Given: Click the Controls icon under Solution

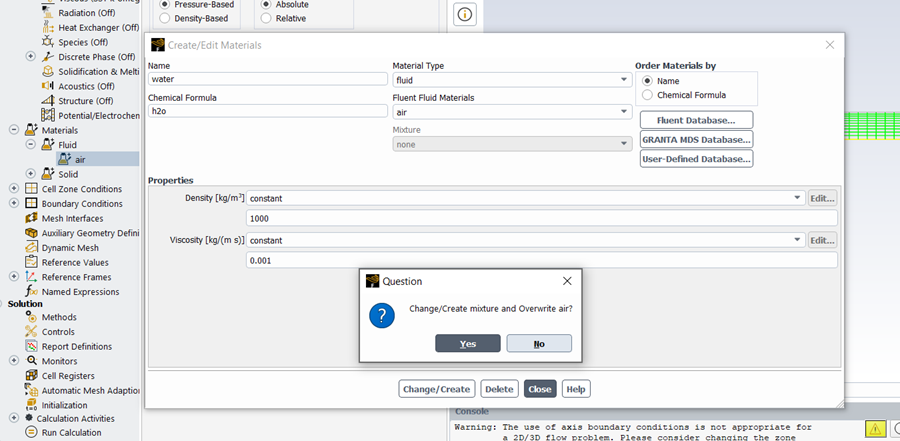Looking at the screenshot, I should coord(32,332).
